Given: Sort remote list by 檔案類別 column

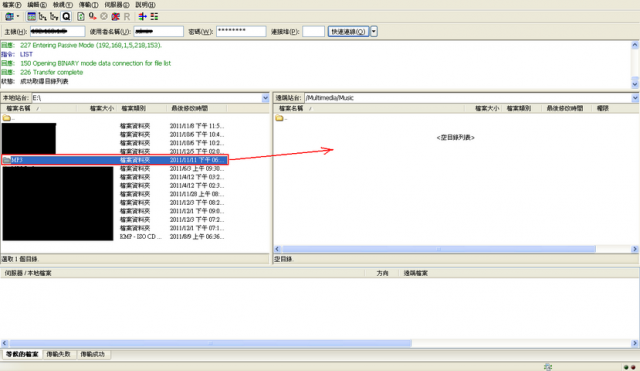Looking at the screenshot, I should coord(522,108).
